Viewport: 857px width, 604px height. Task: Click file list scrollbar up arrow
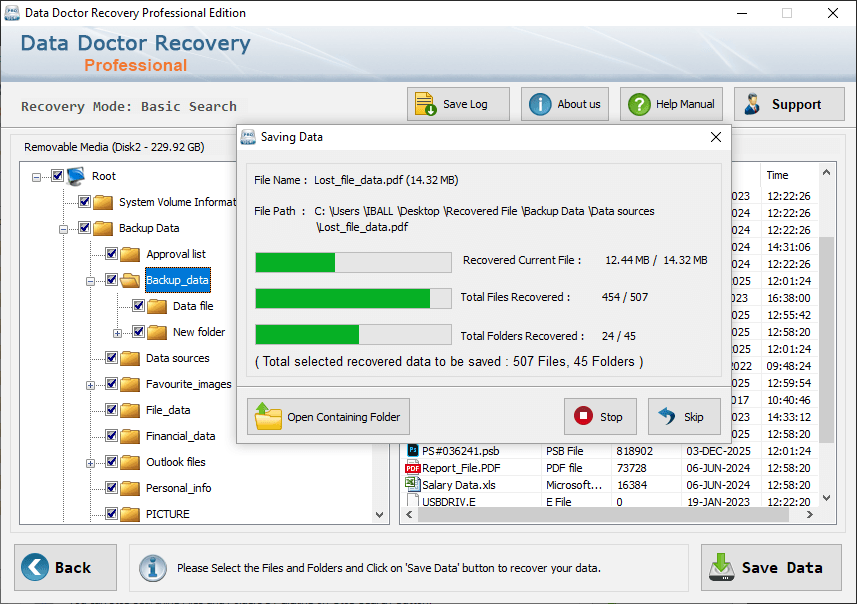tap(826, 172)
